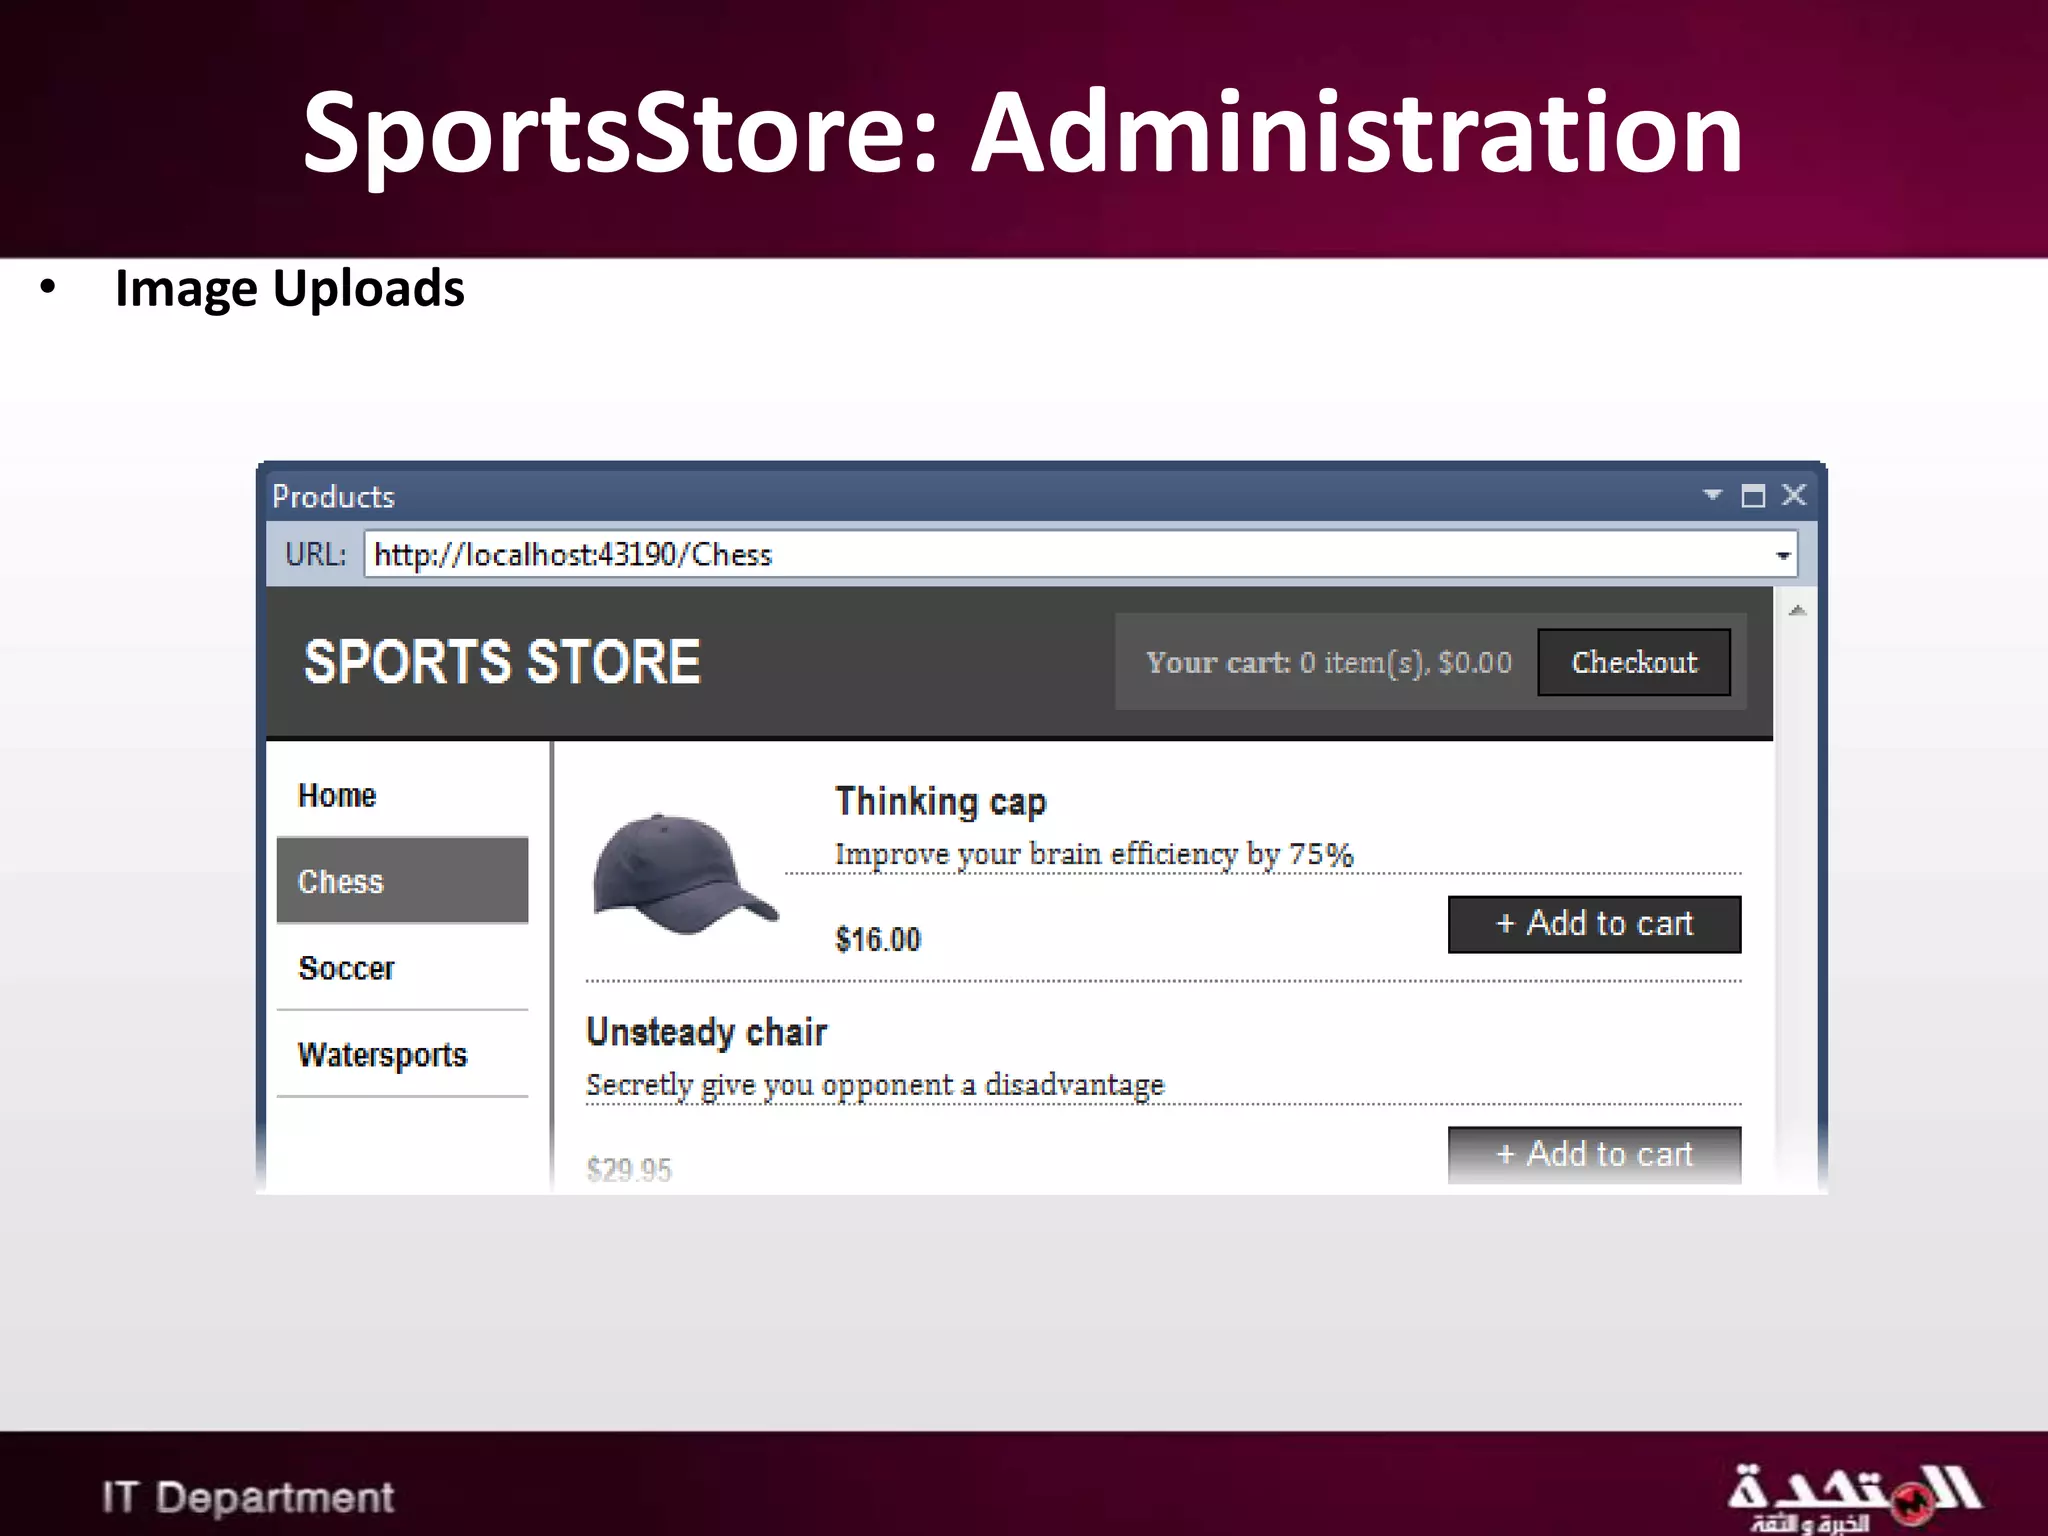Click the SPORTS STORE header title
This screenshot has height=1536, width=2048.
[502, 662]
